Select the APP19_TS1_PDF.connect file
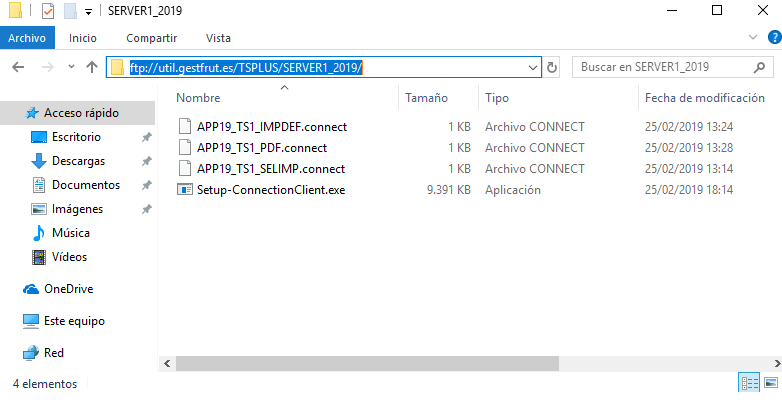Screen dimensions: 782x412 pos(262,147)
